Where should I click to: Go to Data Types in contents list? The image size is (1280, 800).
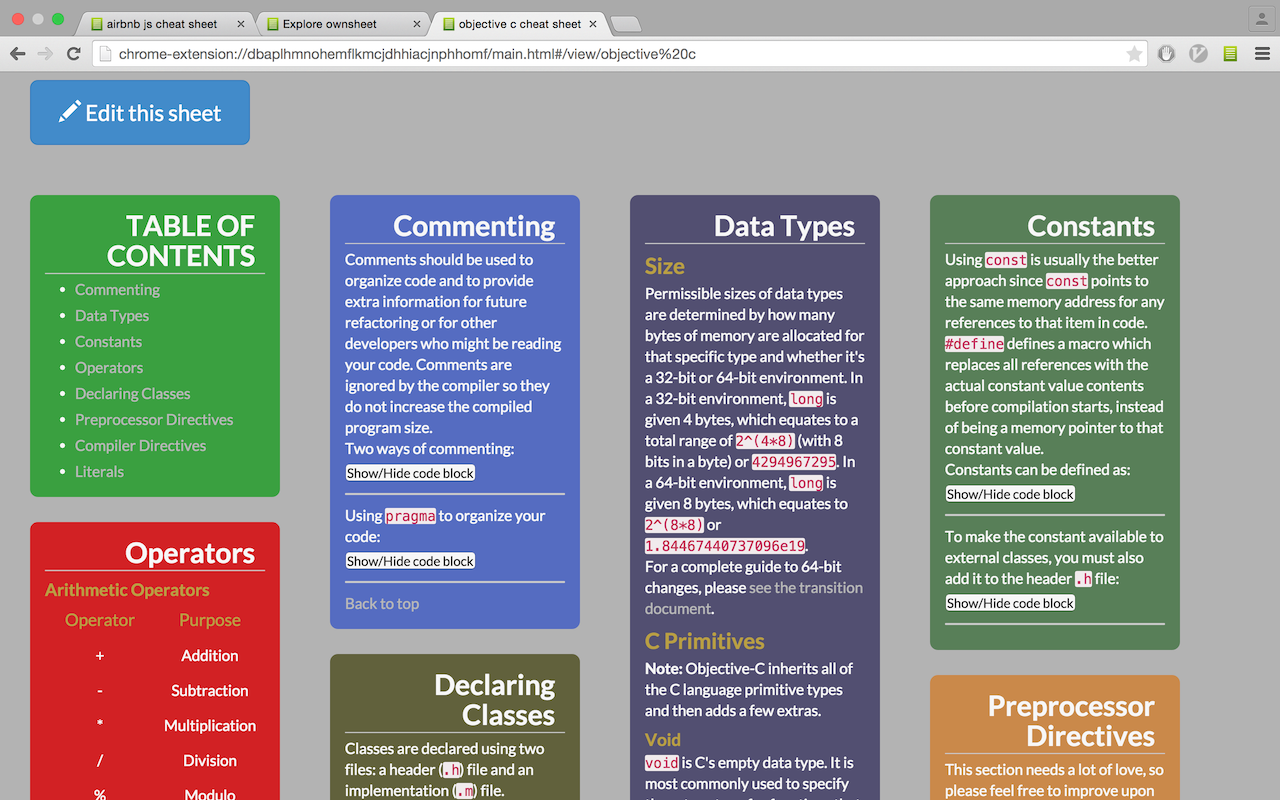pos(112,316)
